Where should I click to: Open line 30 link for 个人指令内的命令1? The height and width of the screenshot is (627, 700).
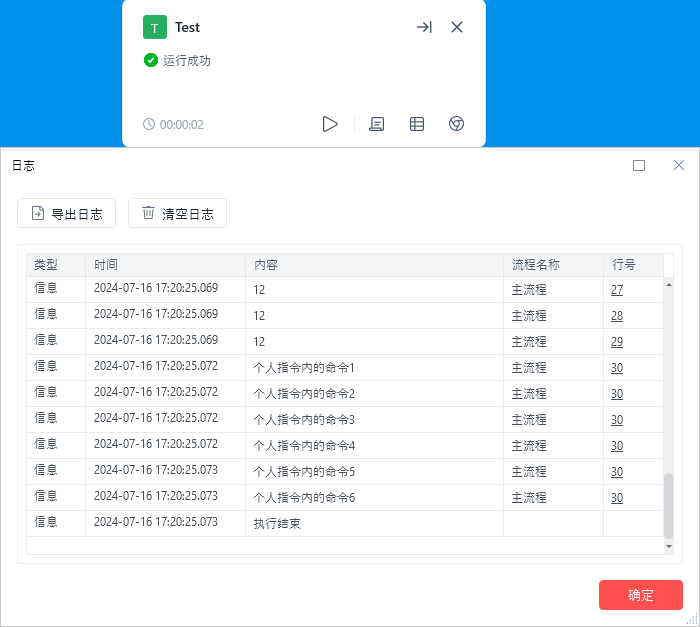(x=617, y=368)
